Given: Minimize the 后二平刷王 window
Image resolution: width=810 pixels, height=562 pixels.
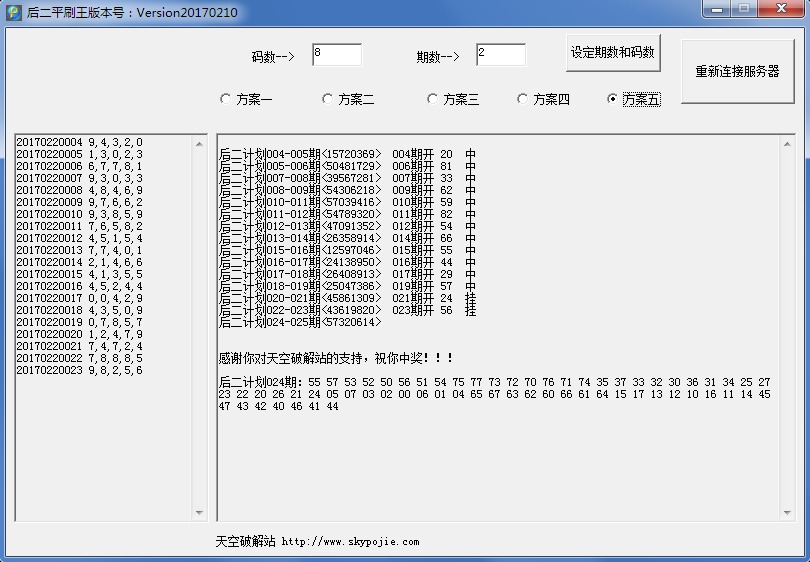Looking at the screenshot, I should pos(716,9).
